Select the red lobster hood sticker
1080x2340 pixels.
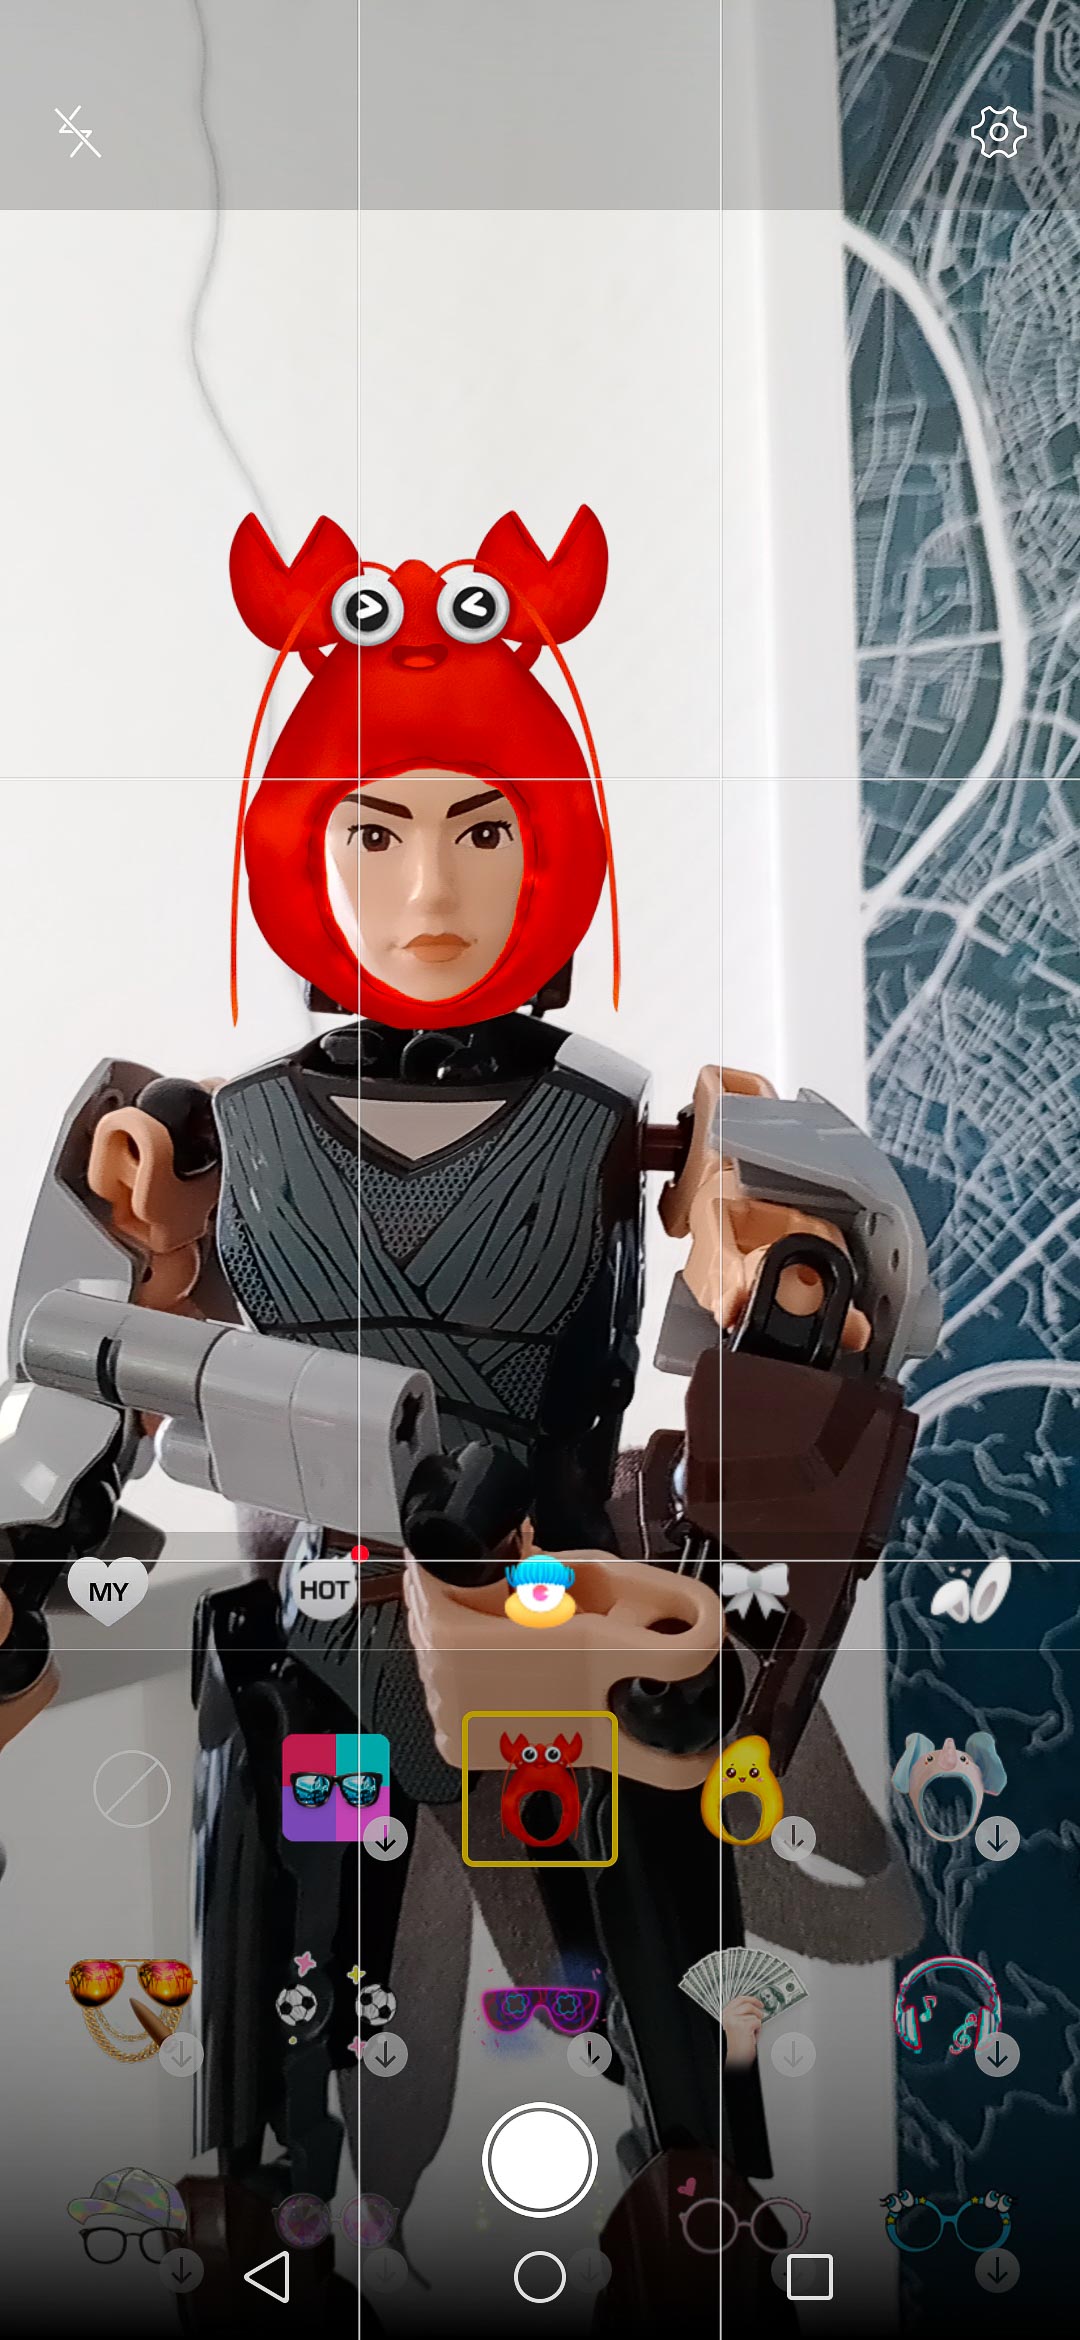click(540, 1788)
